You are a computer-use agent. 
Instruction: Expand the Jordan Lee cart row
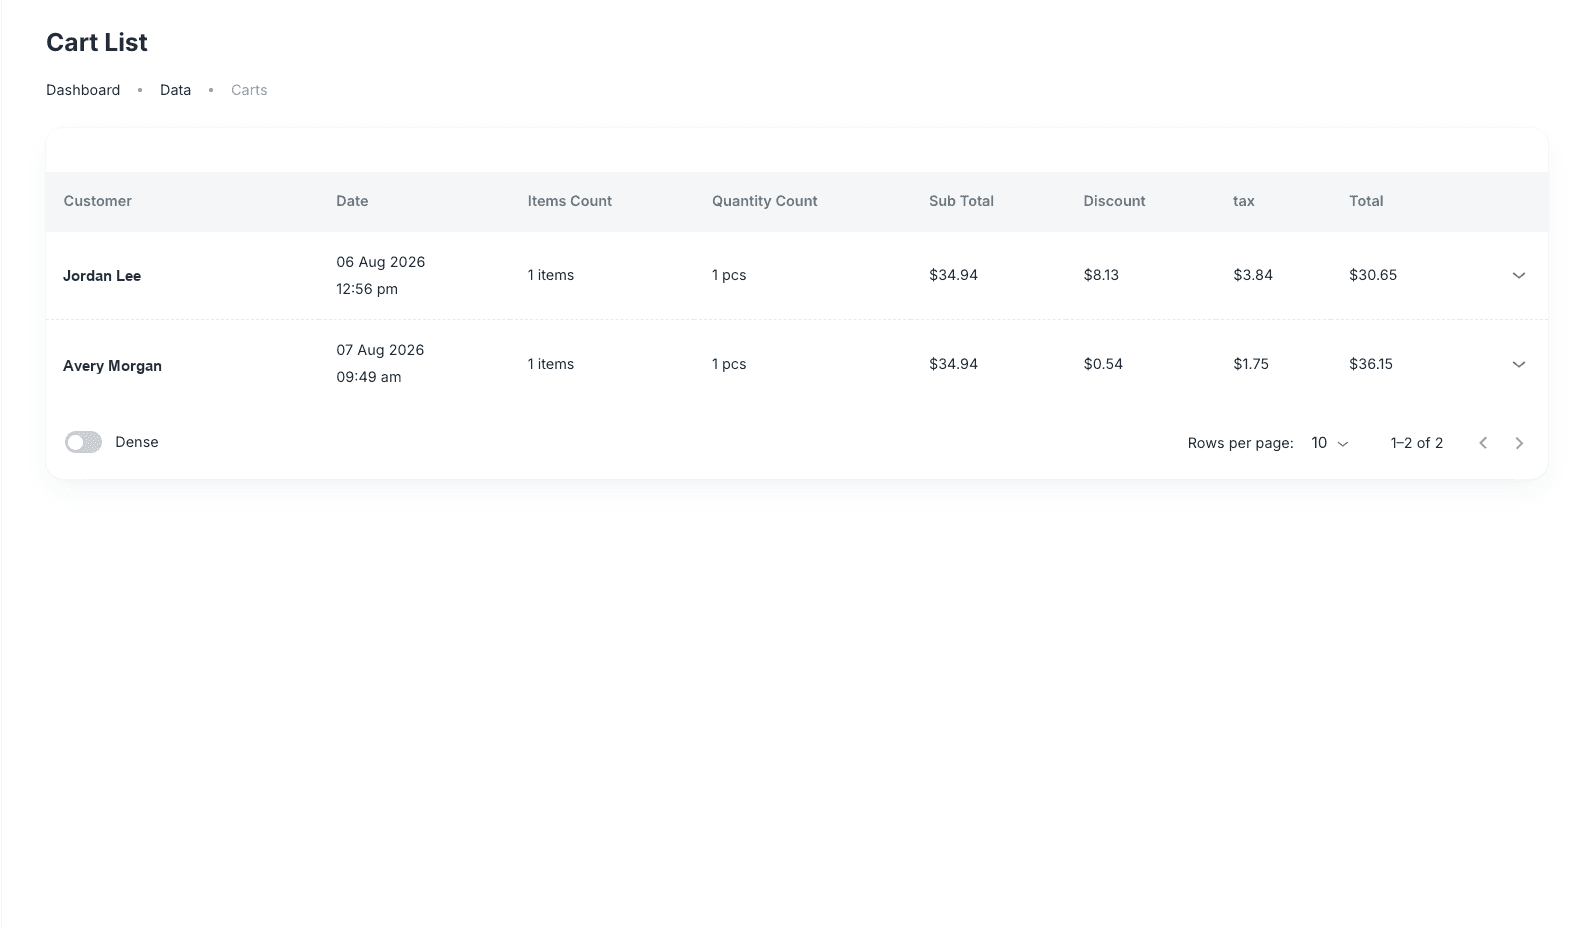[1518, 275]
